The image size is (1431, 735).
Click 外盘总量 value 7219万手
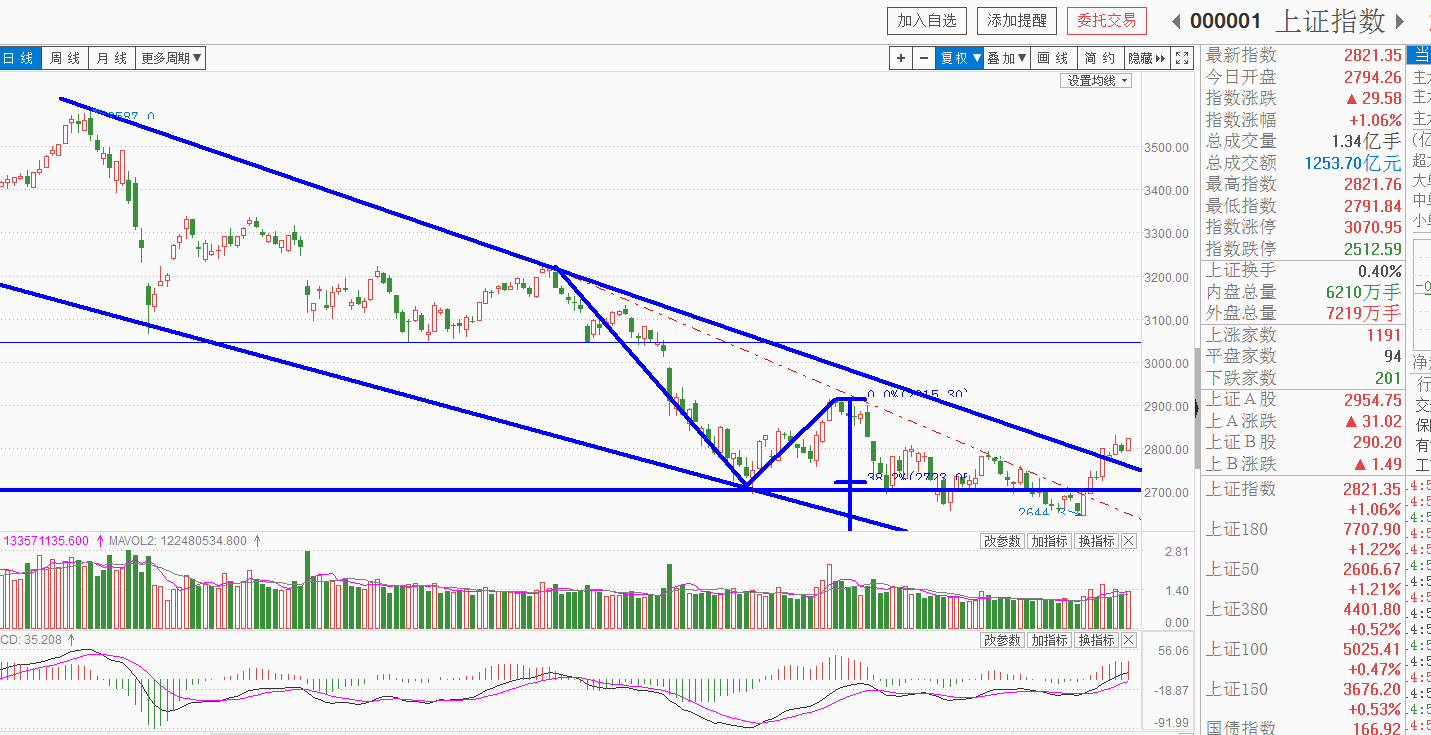1364,313
